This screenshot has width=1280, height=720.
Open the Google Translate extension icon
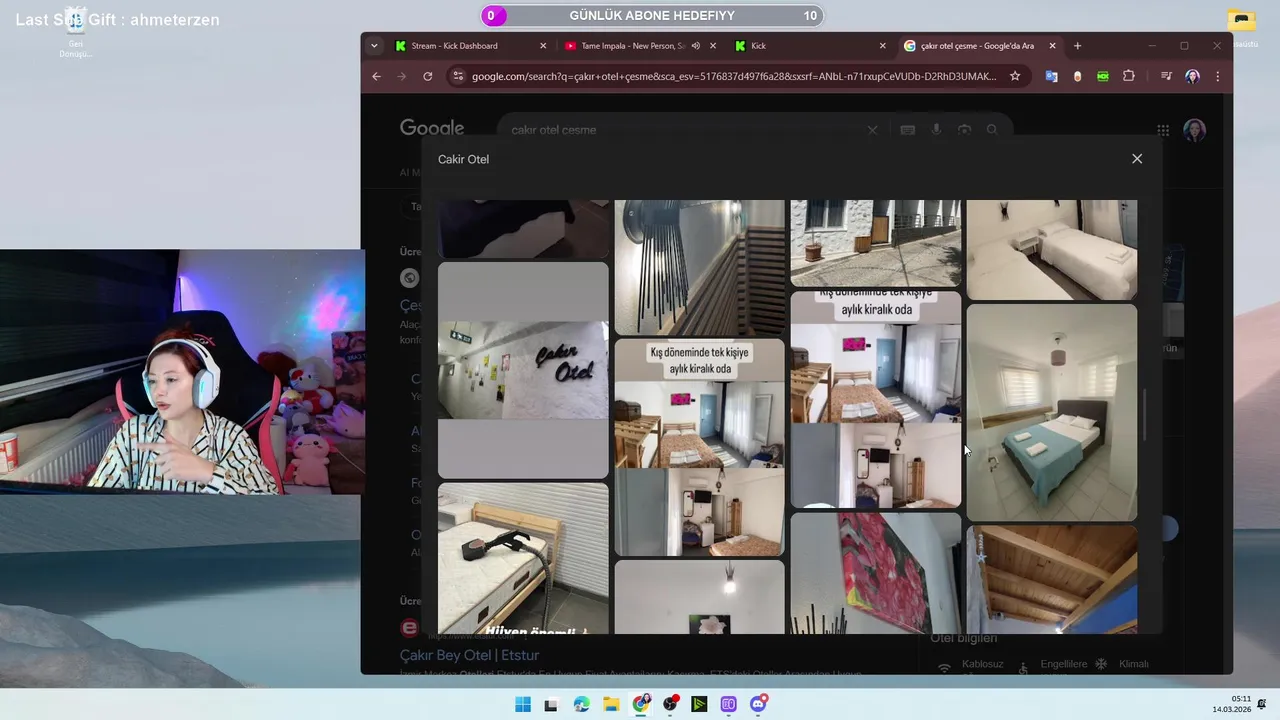(x=1051, y=76)
